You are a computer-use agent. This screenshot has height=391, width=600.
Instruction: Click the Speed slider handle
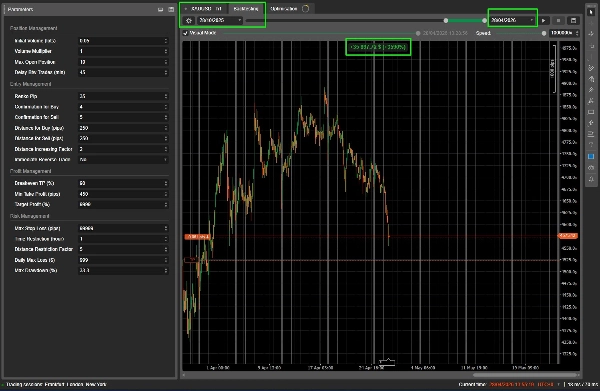point(544,33)
